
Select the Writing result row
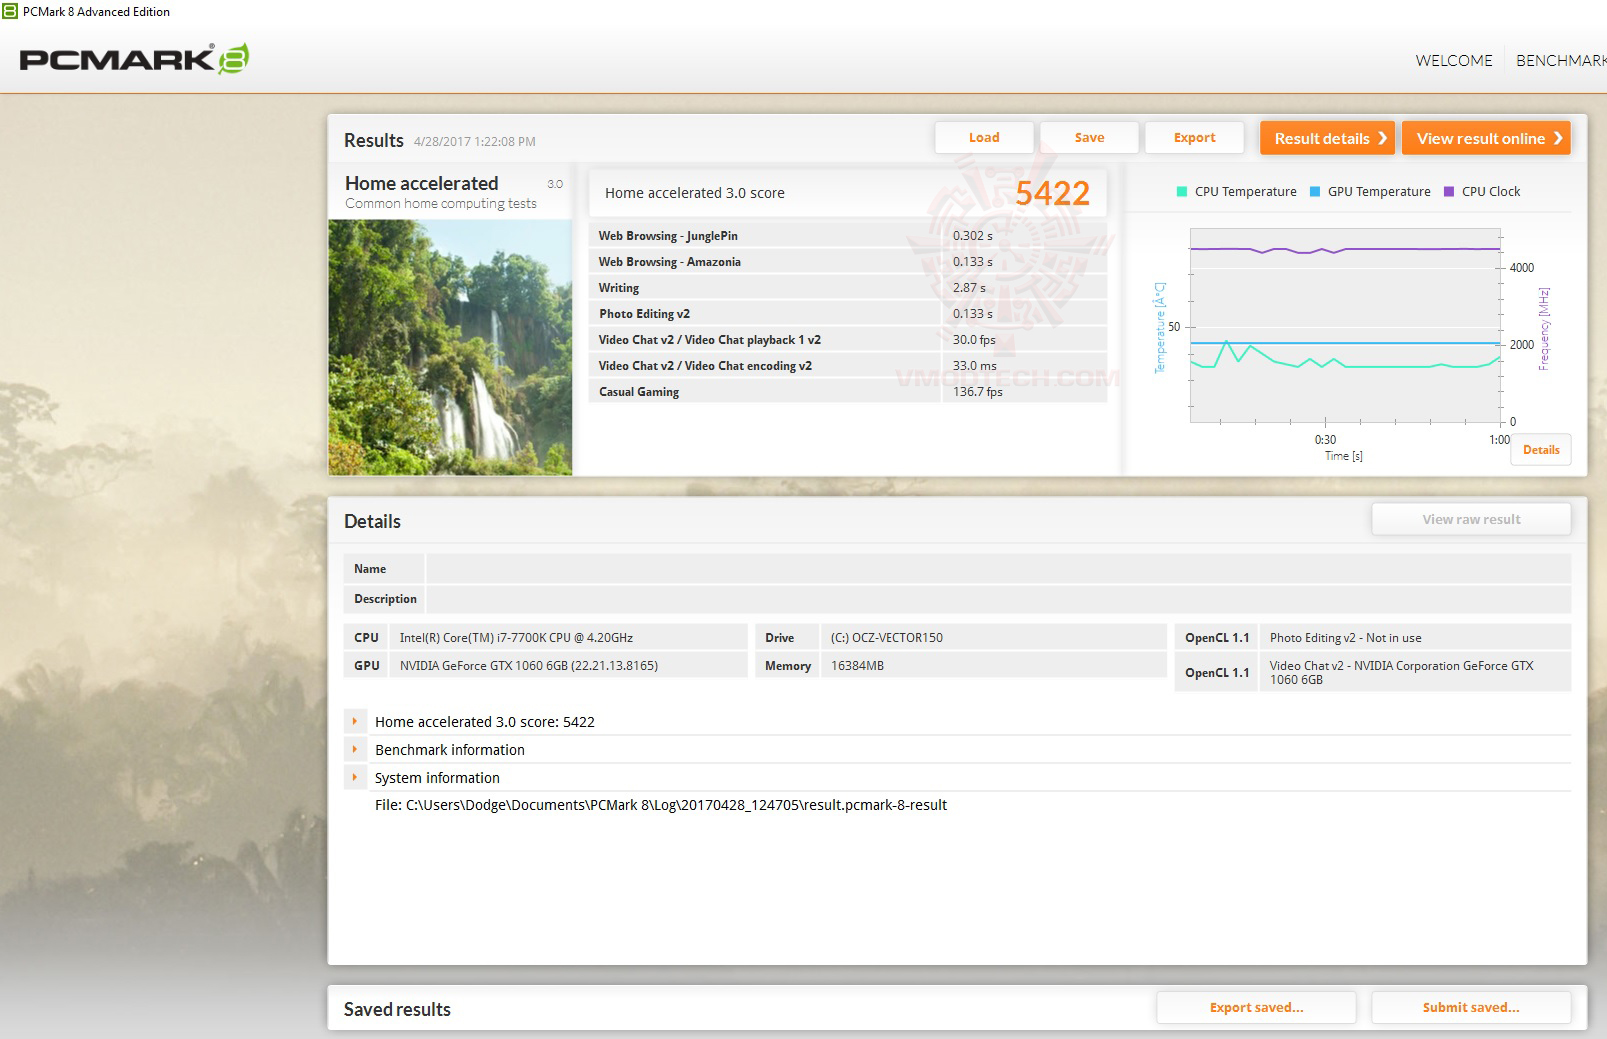[x=848, y=288]
